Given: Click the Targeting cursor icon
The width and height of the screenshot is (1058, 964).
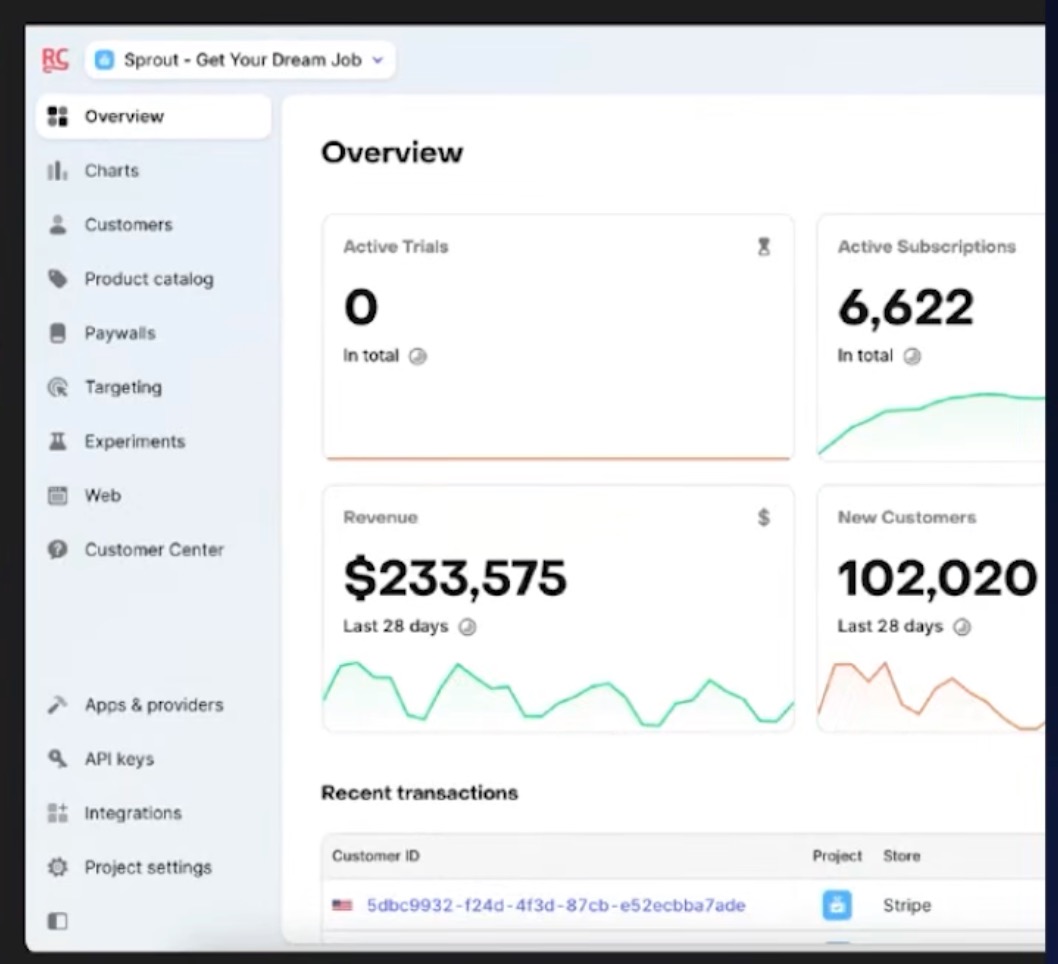Looking at the screenshot, I should (x=57, y=387).
